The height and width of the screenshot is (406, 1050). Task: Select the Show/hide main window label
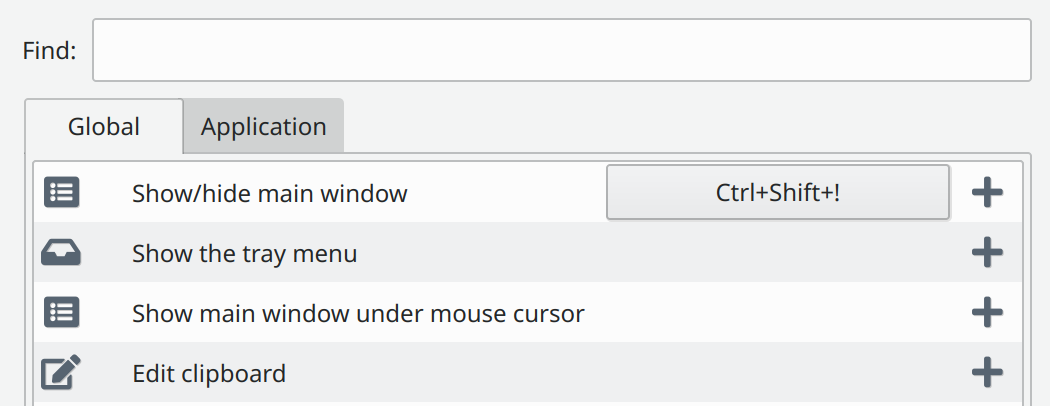[x=269, y=194]
